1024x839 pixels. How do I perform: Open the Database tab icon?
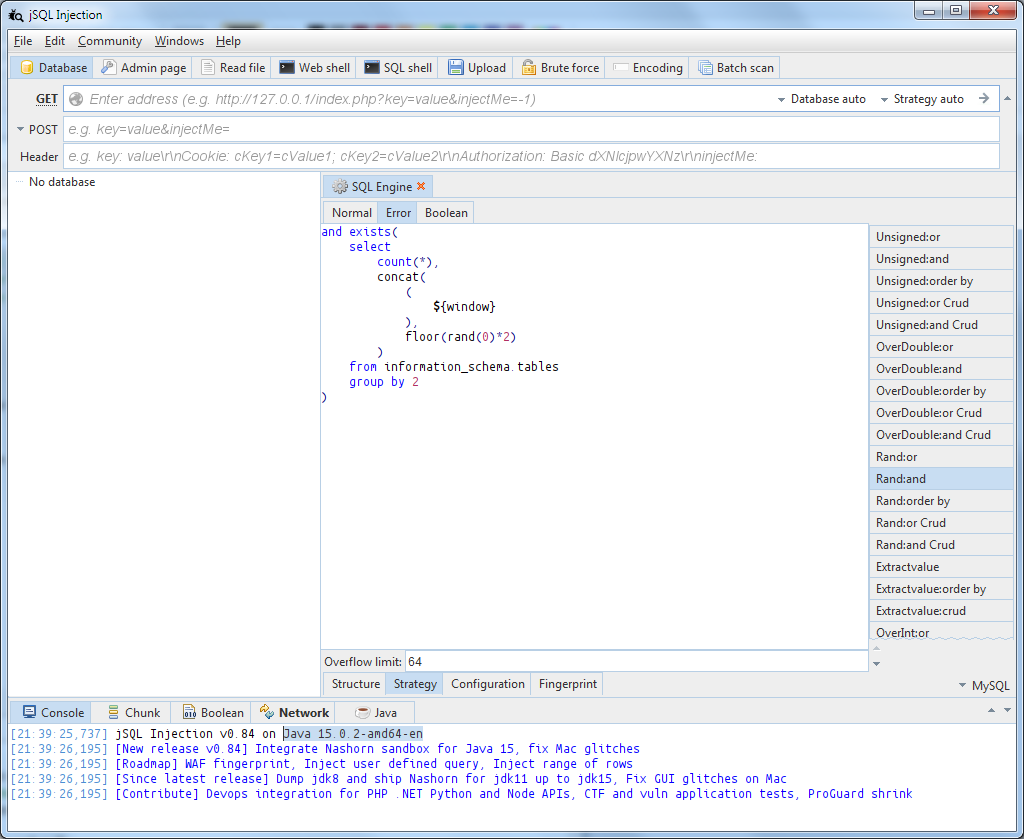(27, 68)
